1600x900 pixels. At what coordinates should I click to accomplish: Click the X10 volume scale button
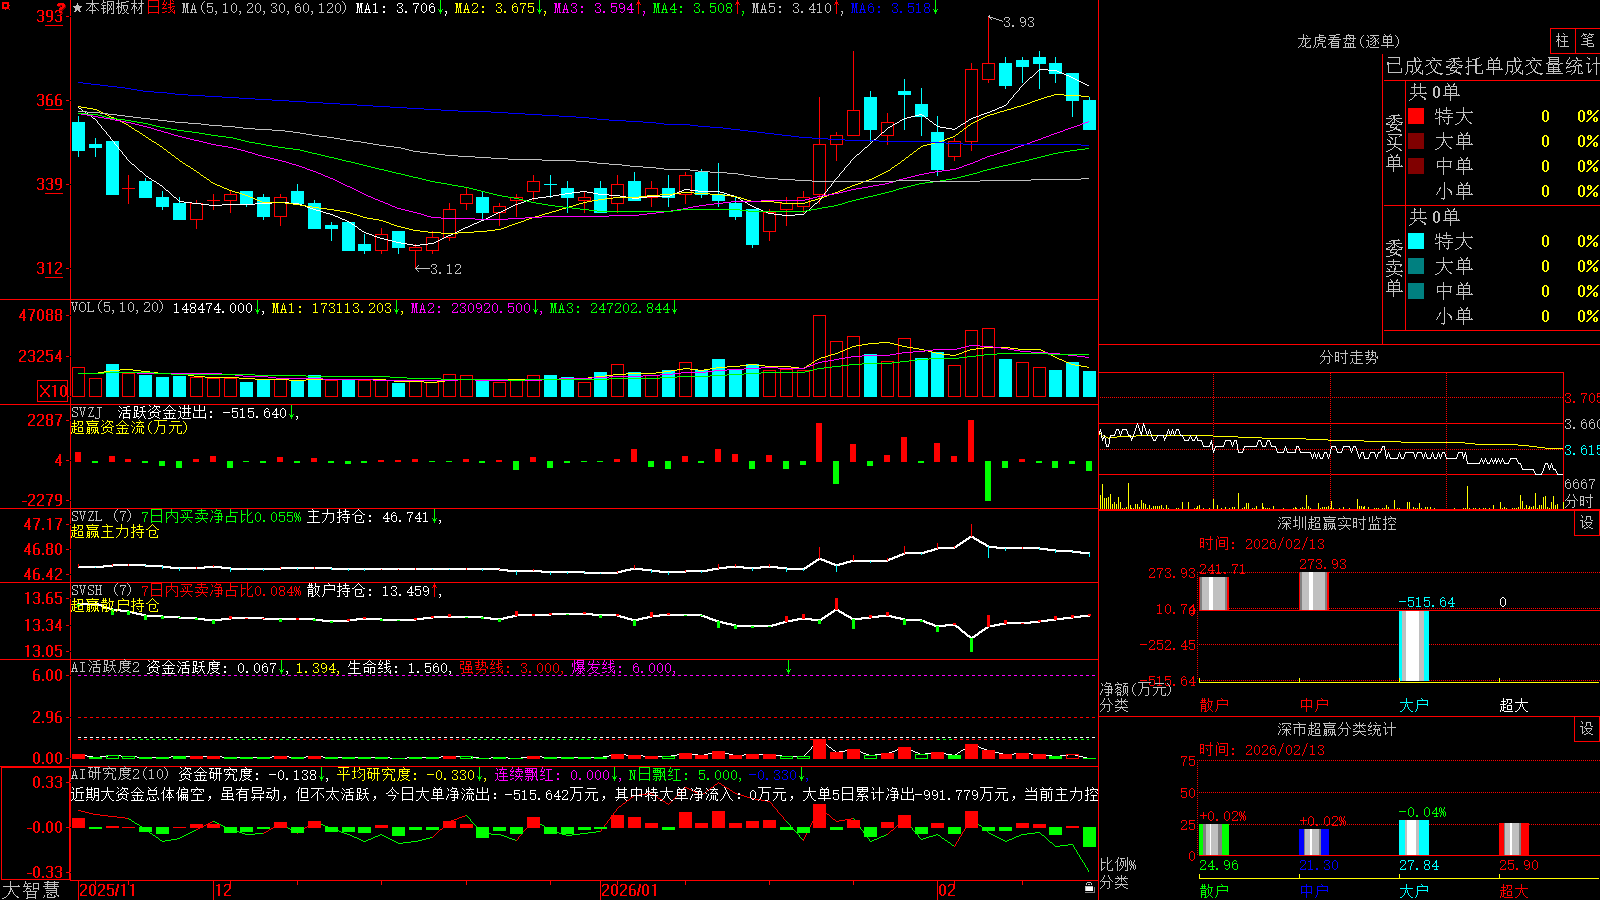click(53, 391)
